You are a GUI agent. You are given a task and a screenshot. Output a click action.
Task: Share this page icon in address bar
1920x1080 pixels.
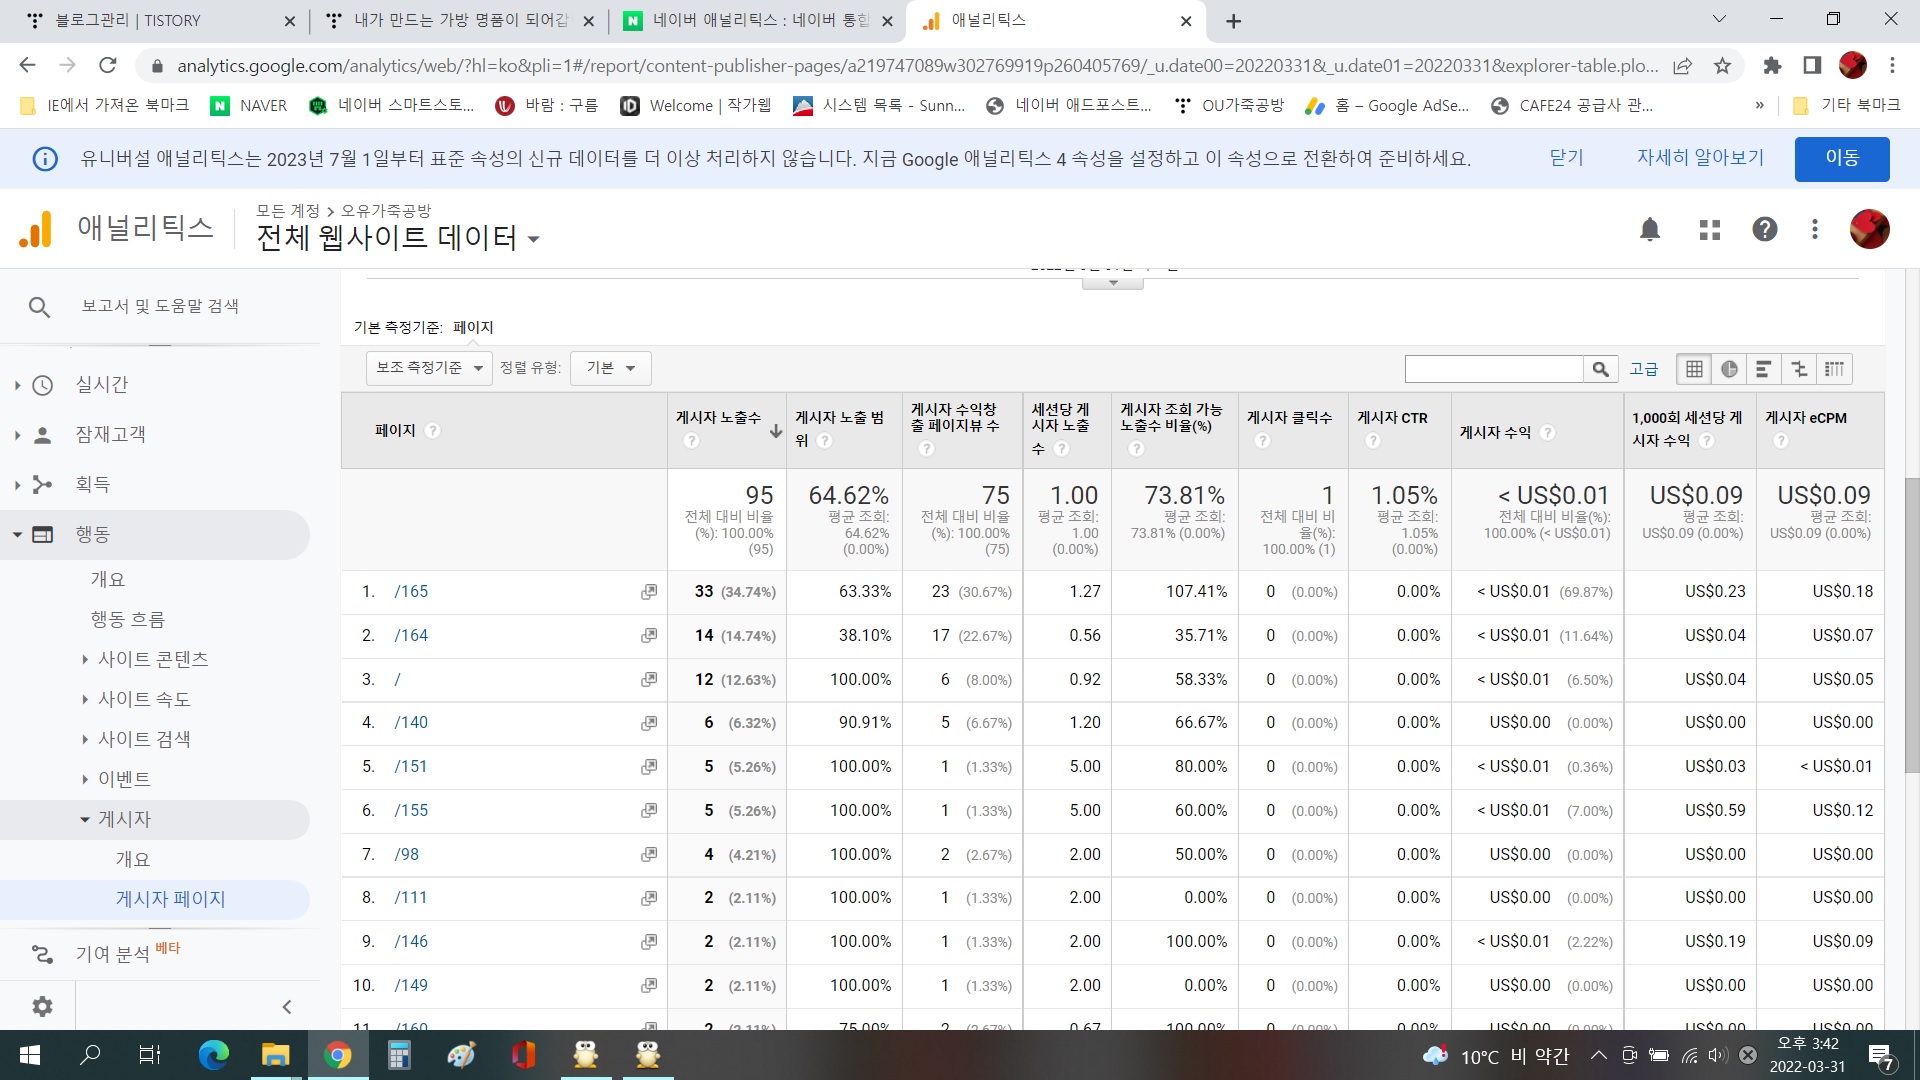(x=1683, y=66)
